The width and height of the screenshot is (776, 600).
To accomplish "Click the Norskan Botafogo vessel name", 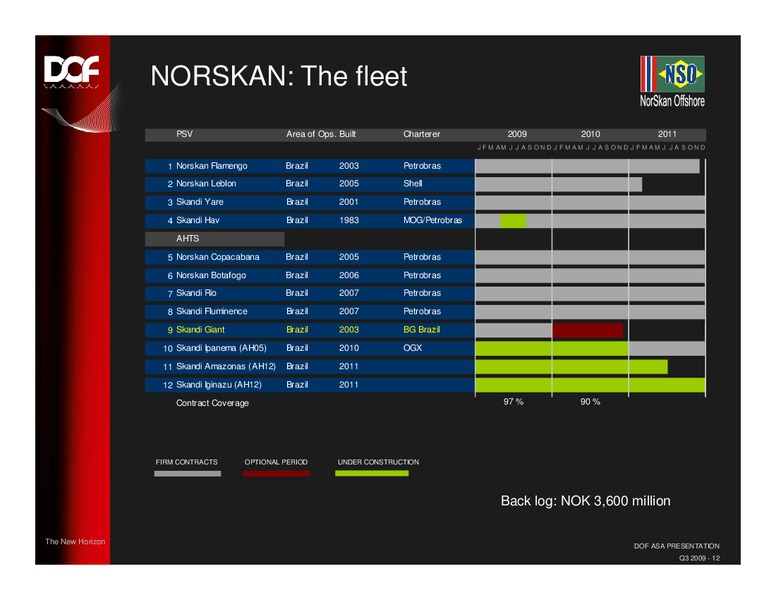I will pyautogui.click(x=211, y=275).
